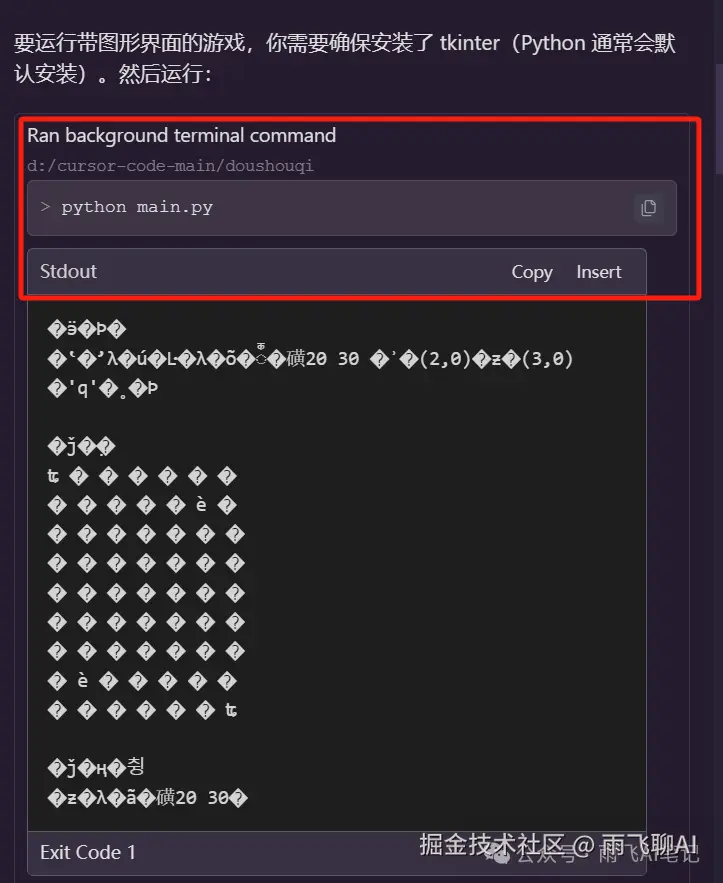Select the d:/cursor-code-main/doushouqi path text

pos(170,166)
